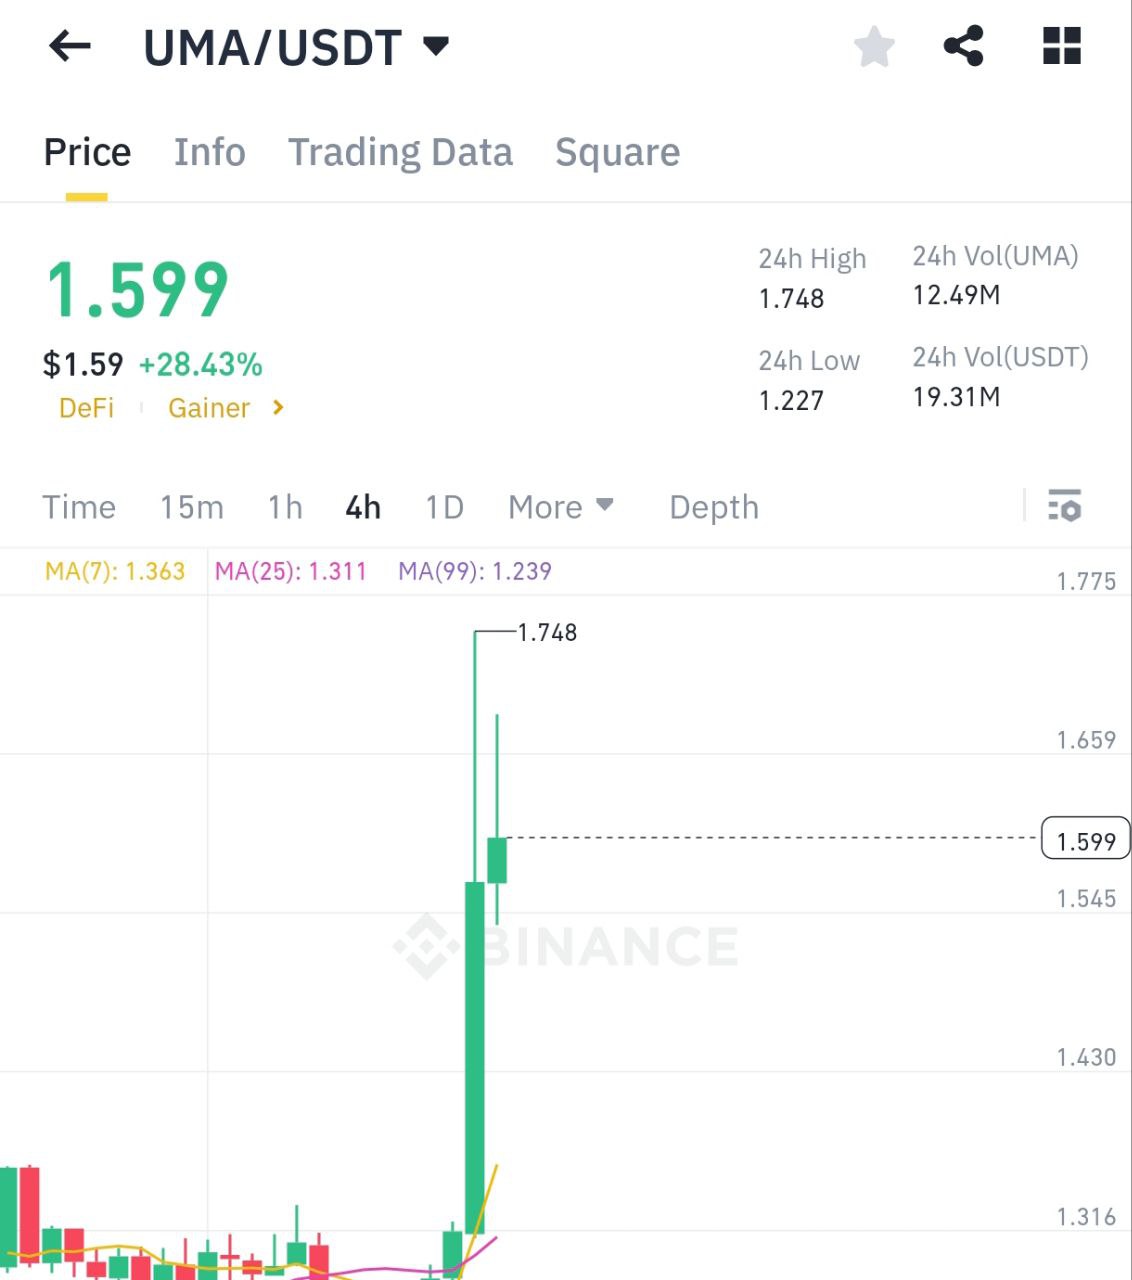Switch to the Info tab

pyautogui.click(x=209, y=153)
